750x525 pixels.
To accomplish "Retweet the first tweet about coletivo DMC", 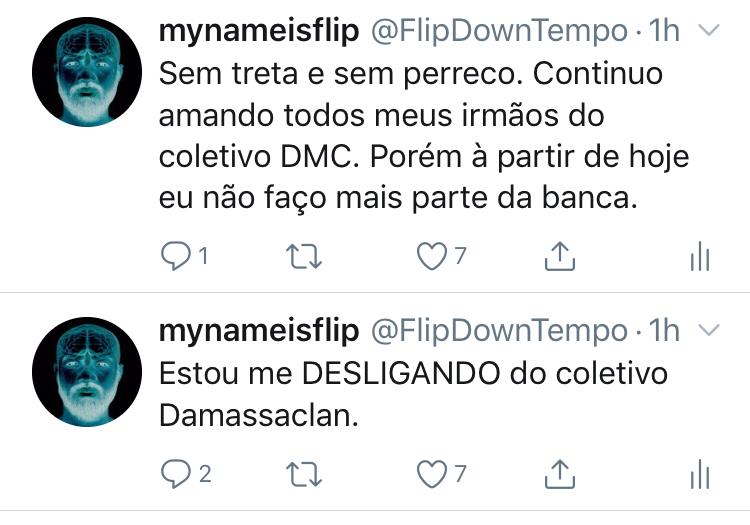I will (x=304, y=256).
